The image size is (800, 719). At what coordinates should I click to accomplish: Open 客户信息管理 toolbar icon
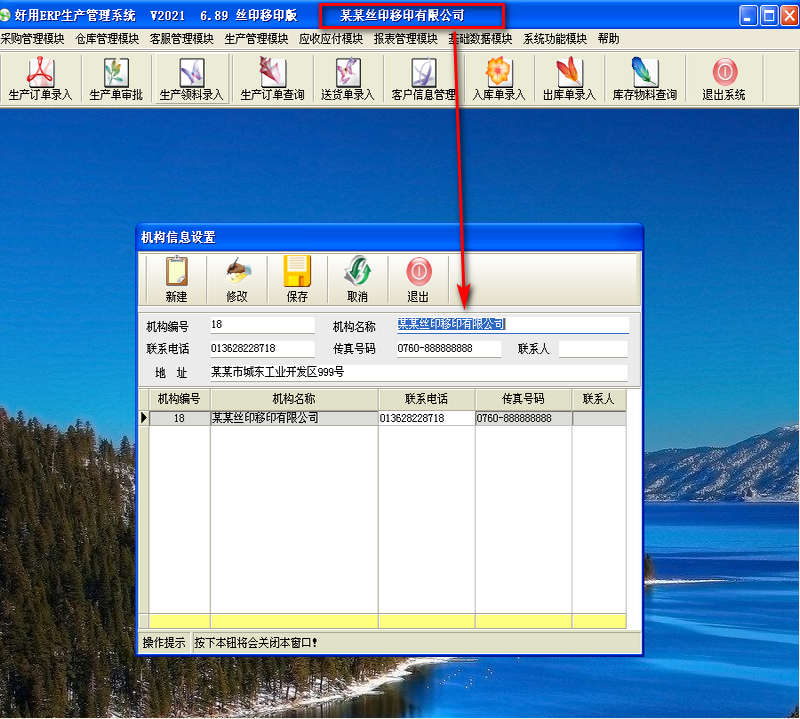click(x=423, y=79)
